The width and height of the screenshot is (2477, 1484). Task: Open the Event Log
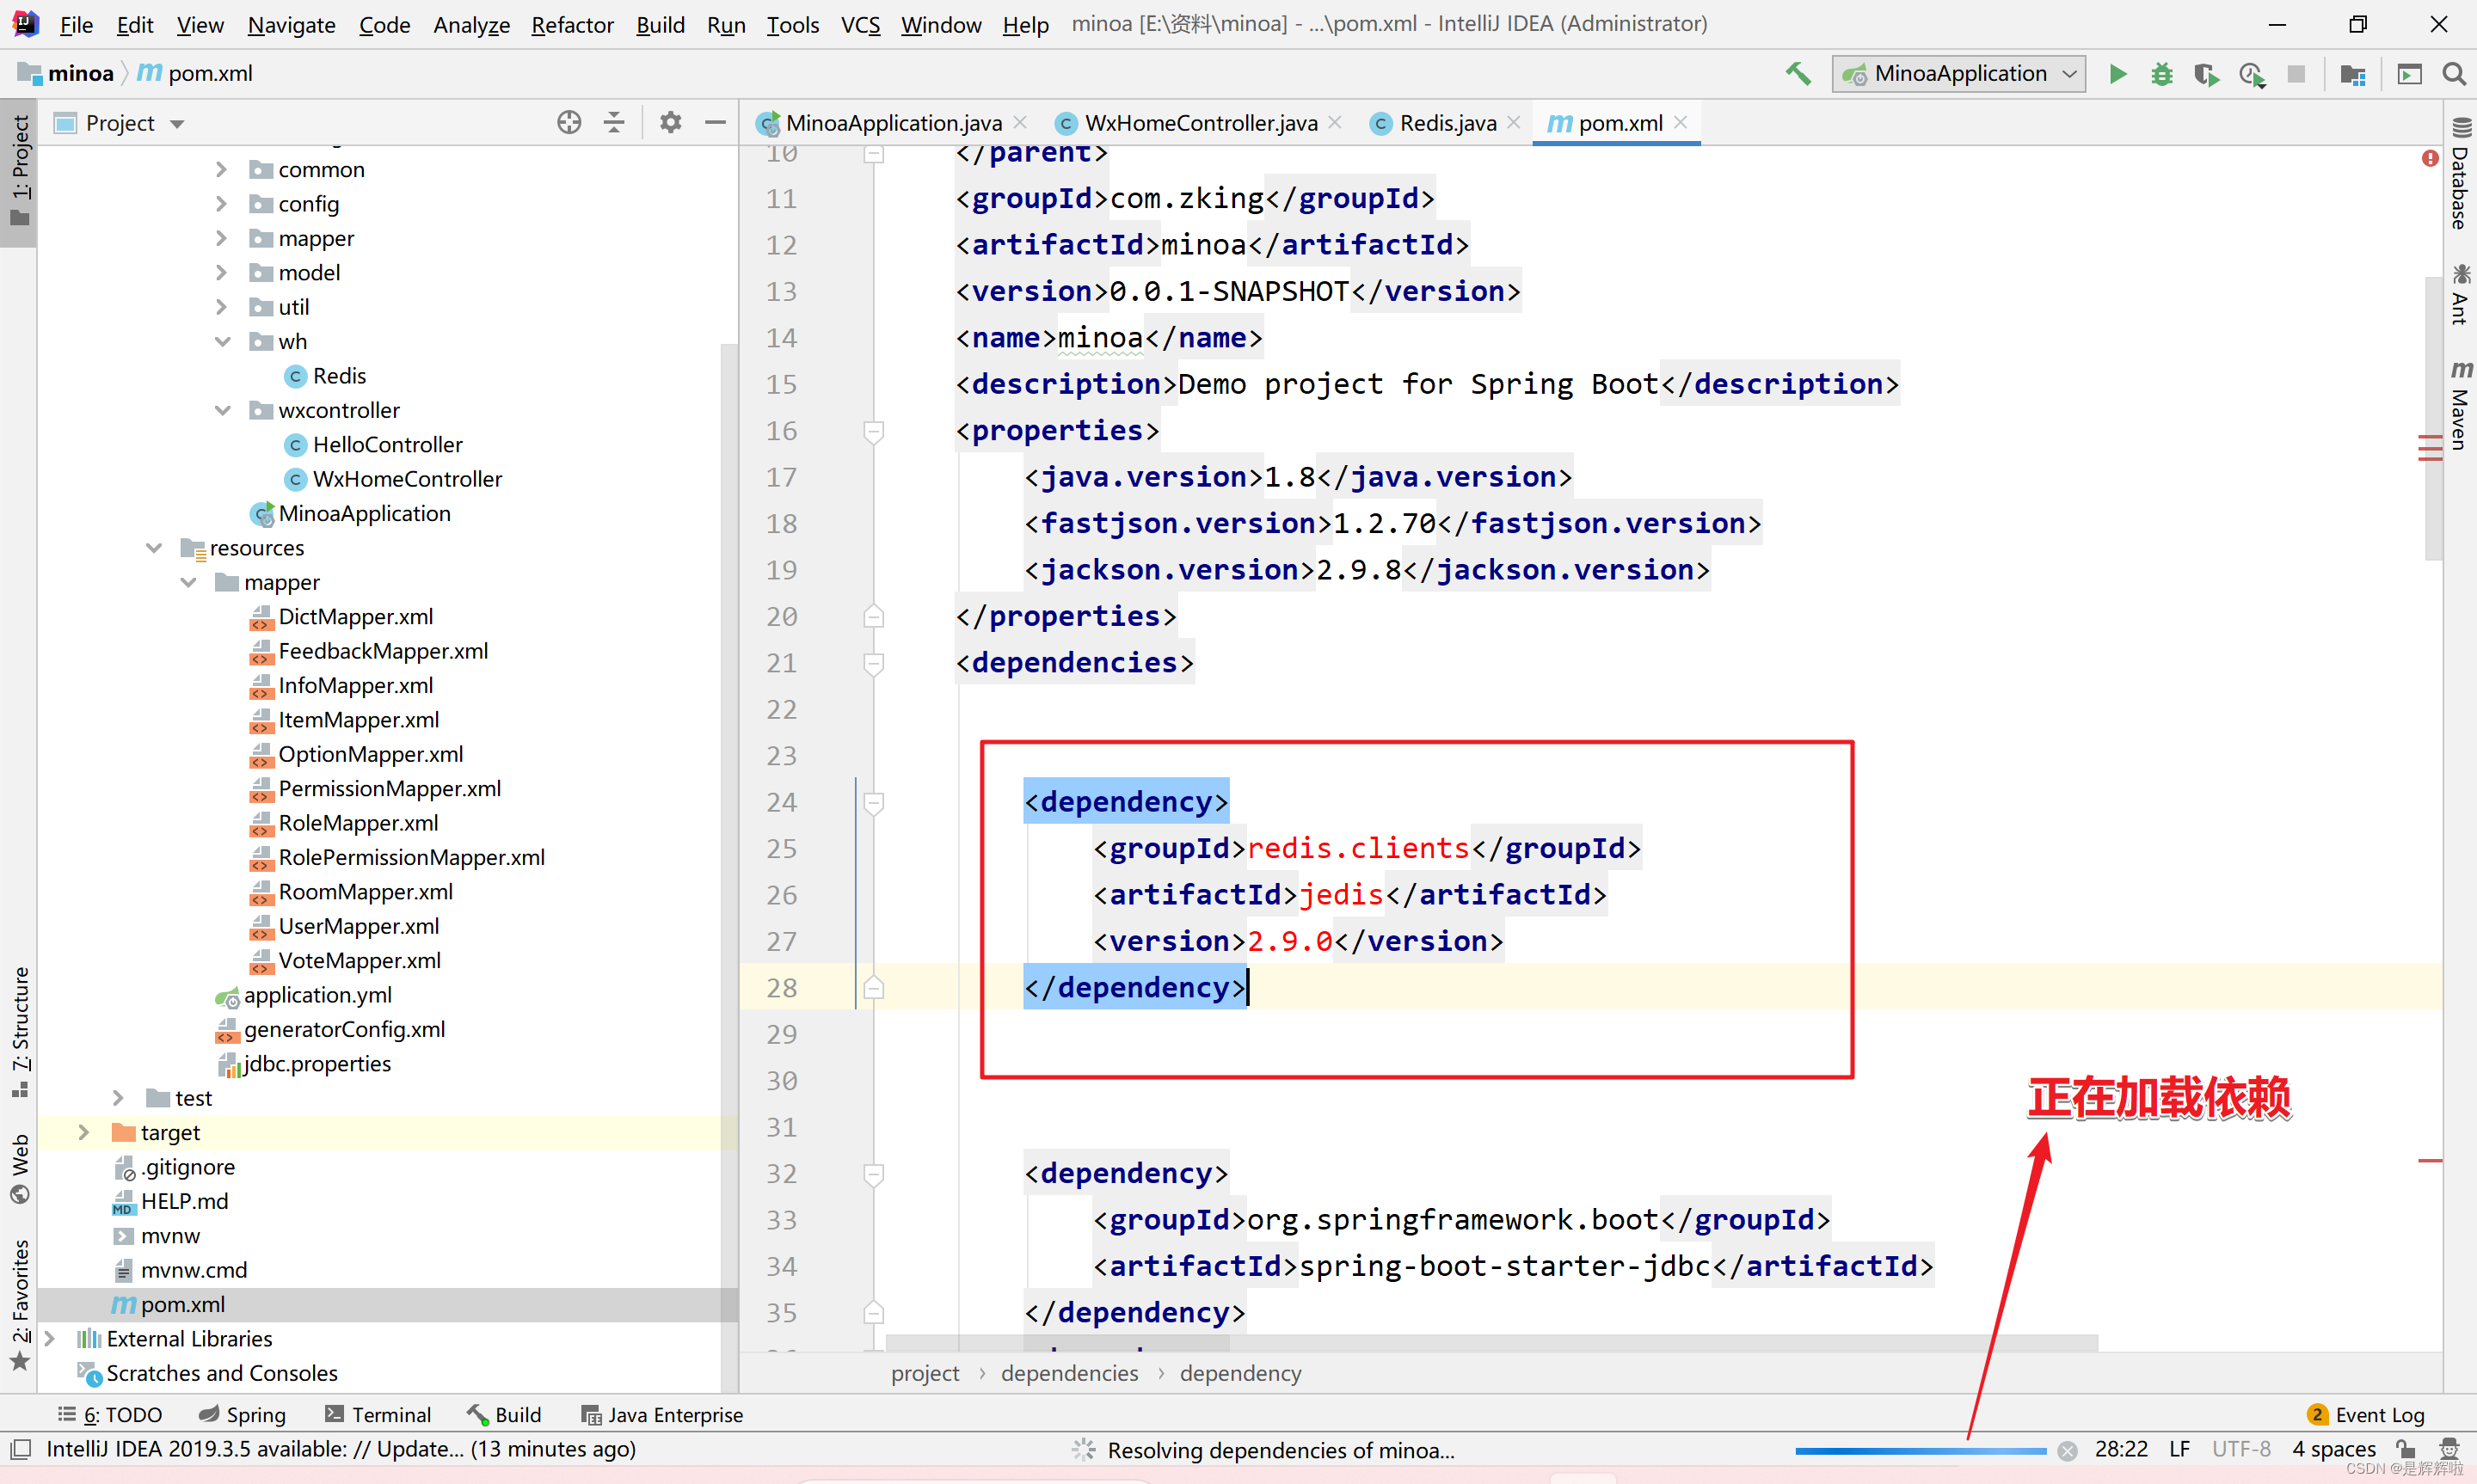point(2377,1414)
